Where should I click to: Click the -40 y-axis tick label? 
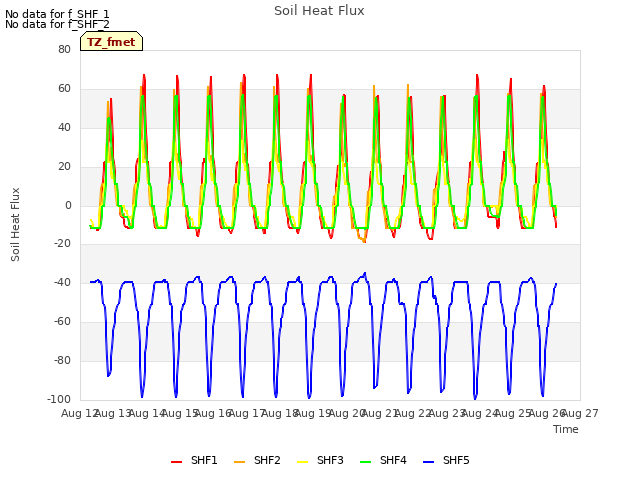(x=62, y=282)
